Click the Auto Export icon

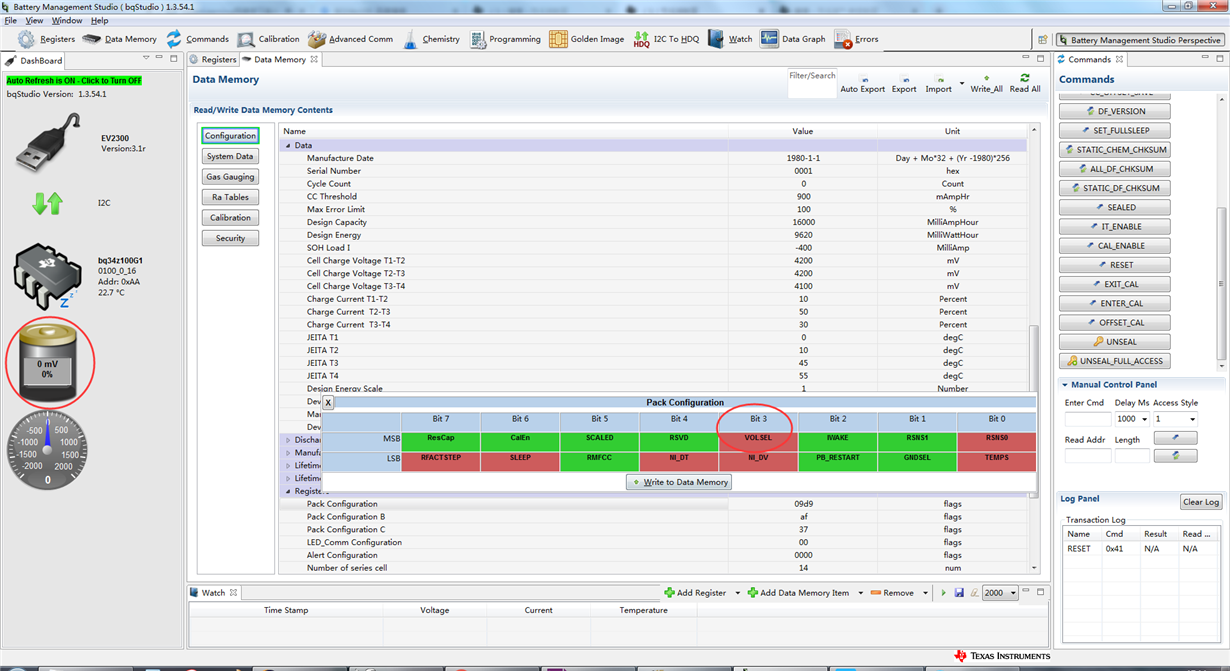pos(863,79)
